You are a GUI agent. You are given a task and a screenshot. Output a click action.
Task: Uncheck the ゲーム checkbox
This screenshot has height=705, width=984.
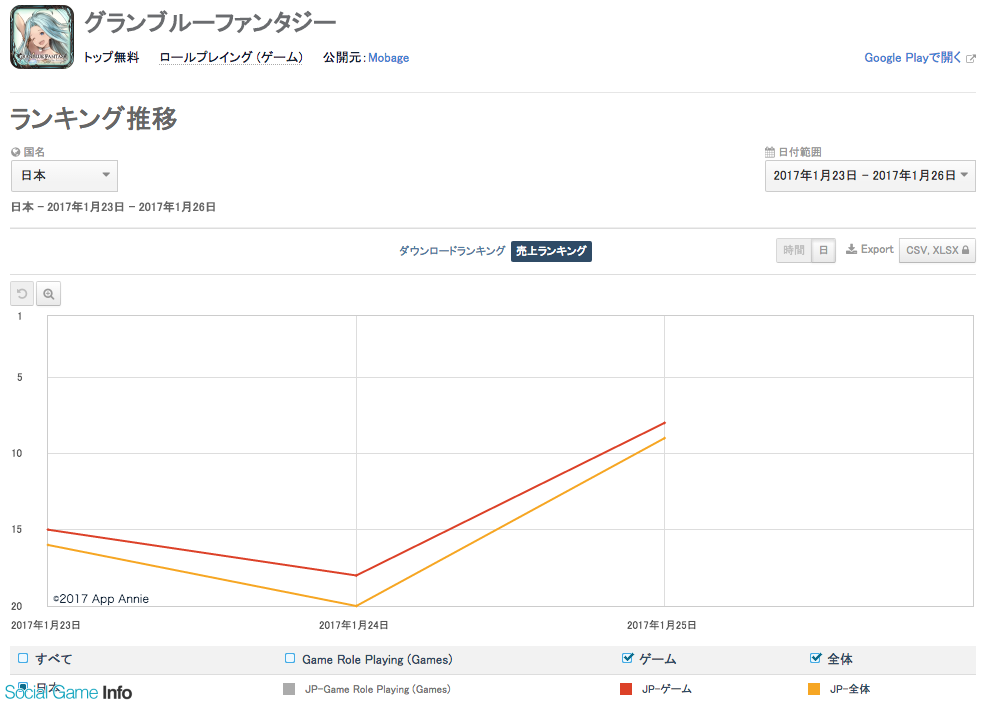(x=627, y=658)
